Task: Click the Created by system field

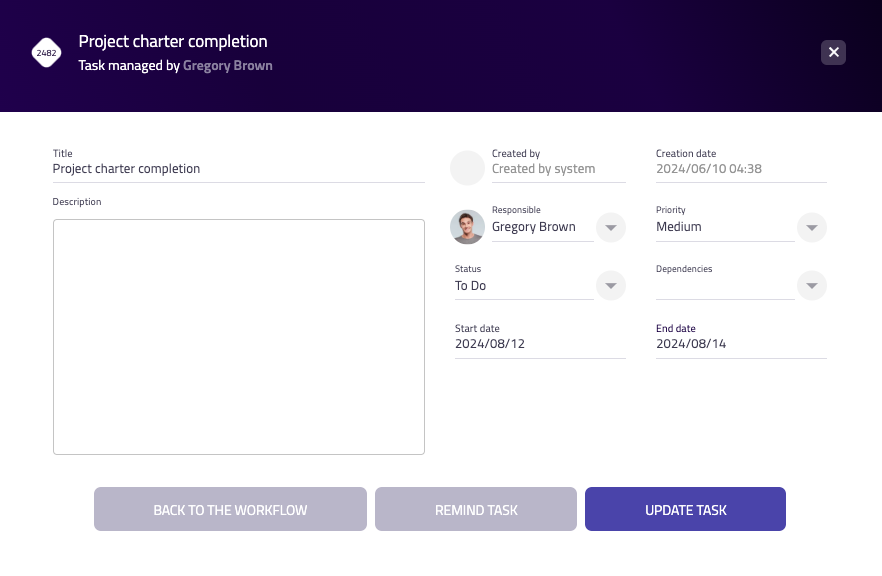Action: (557, 169)
